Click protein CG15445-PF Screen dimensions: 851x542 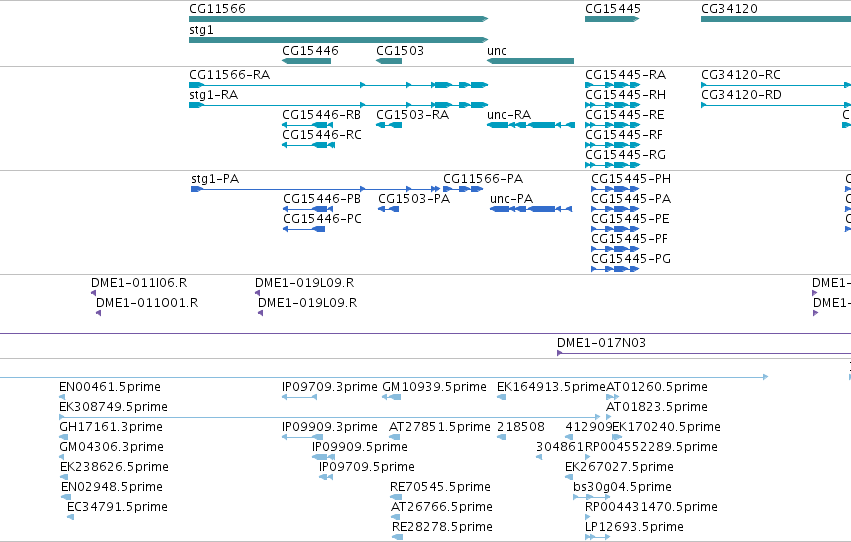click(x=615, y=249)
